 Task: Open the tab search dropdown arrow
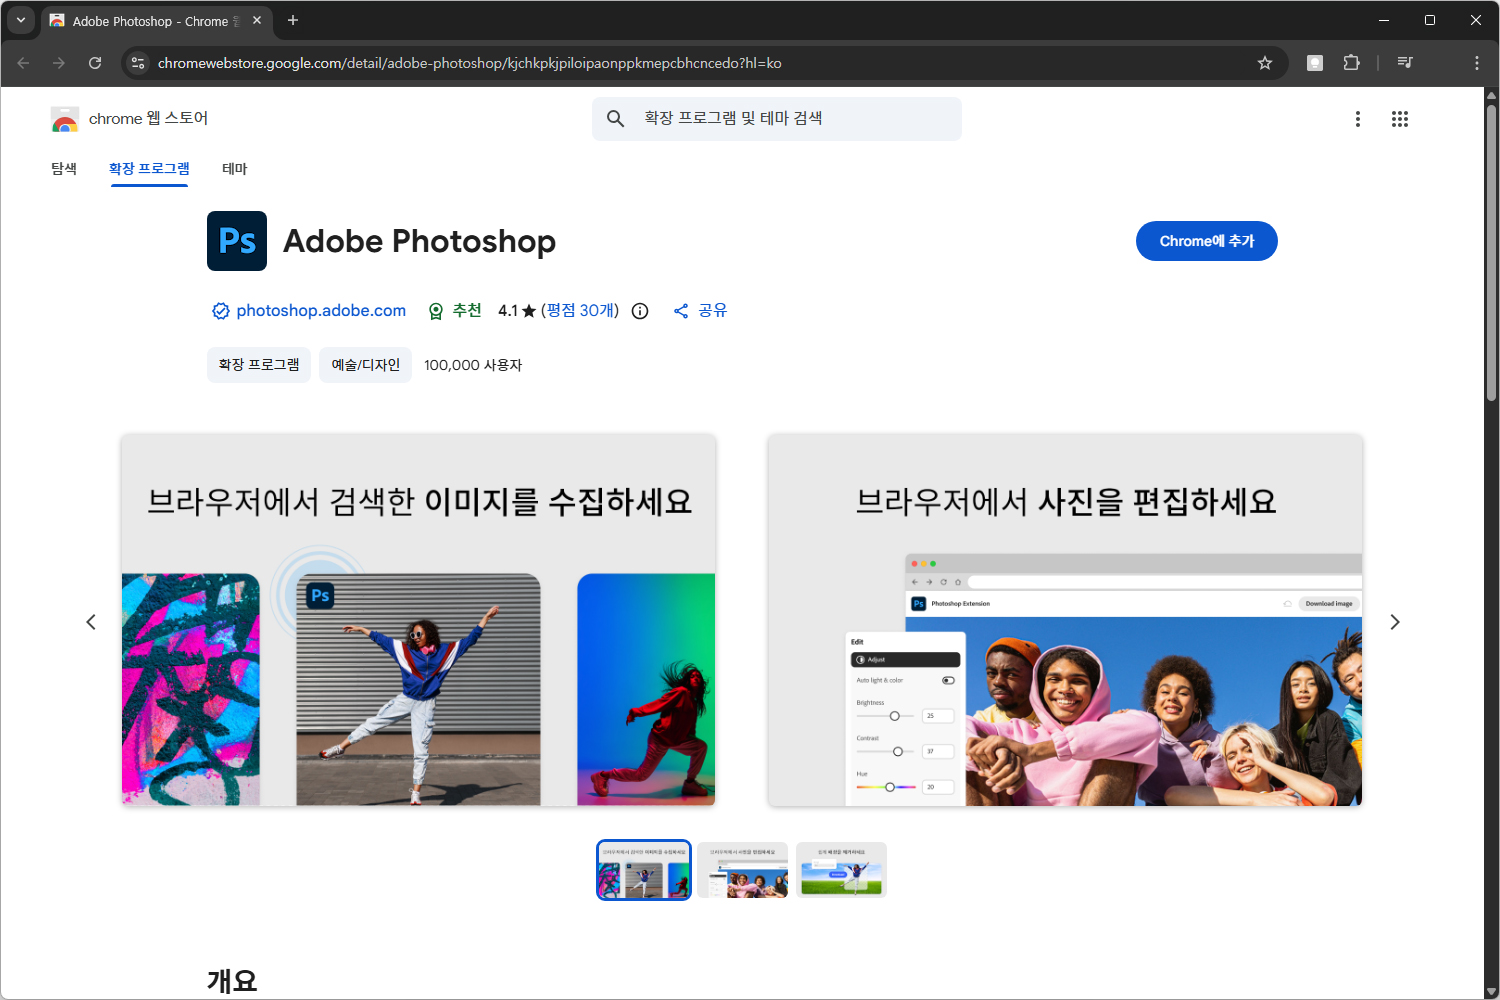tap(21, 20)
